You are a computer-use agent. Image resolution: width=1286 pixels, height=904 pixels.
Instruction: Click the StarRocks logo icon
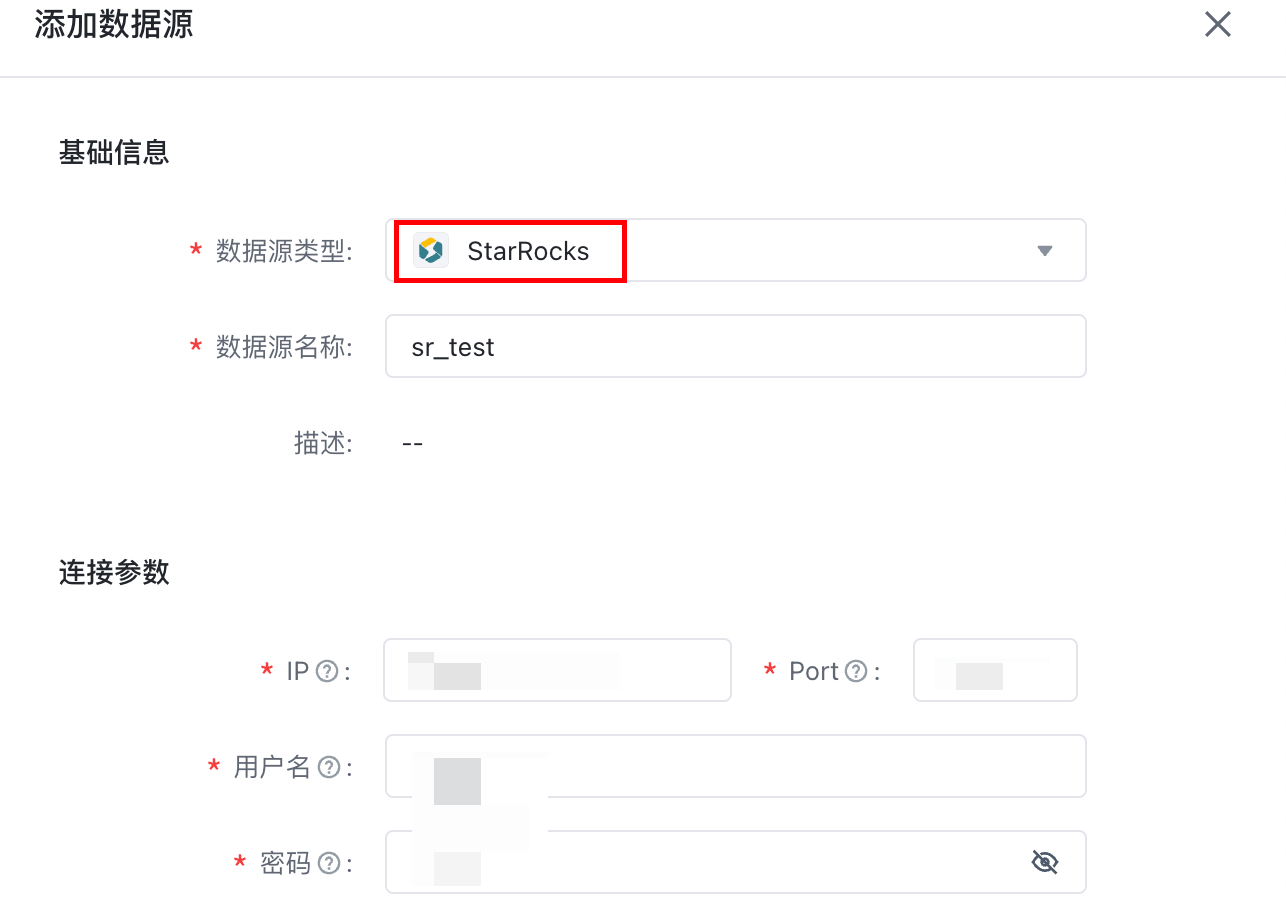pos(431,251)
